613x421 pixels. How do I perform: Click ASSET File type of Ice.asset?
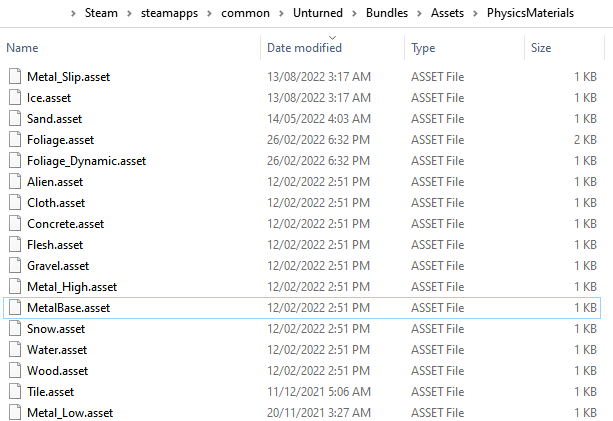point(437,98)
